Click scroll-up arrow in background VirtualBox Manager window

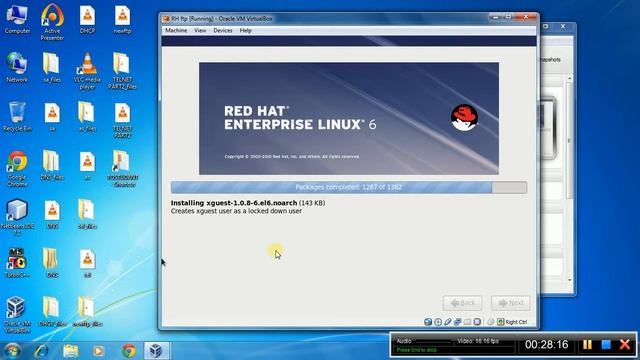tap(570, 78)
